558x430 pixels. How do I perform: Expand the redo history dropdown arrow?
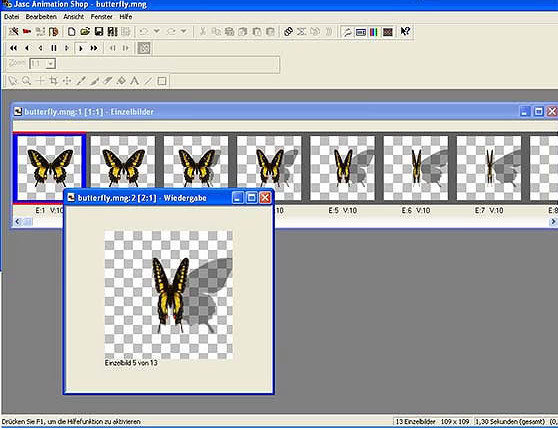tap(184, 31)
